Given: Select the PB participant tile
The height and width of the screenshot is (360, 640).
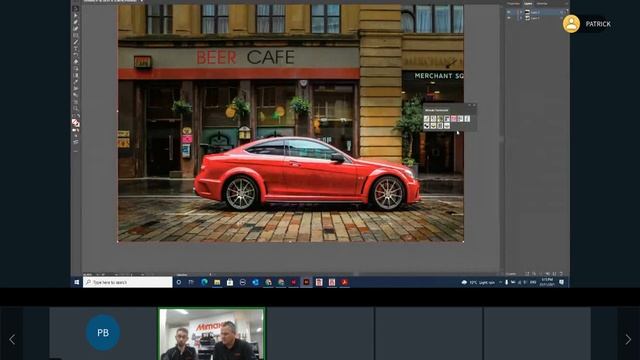Looking at the screenshot, I should [103, 333].
